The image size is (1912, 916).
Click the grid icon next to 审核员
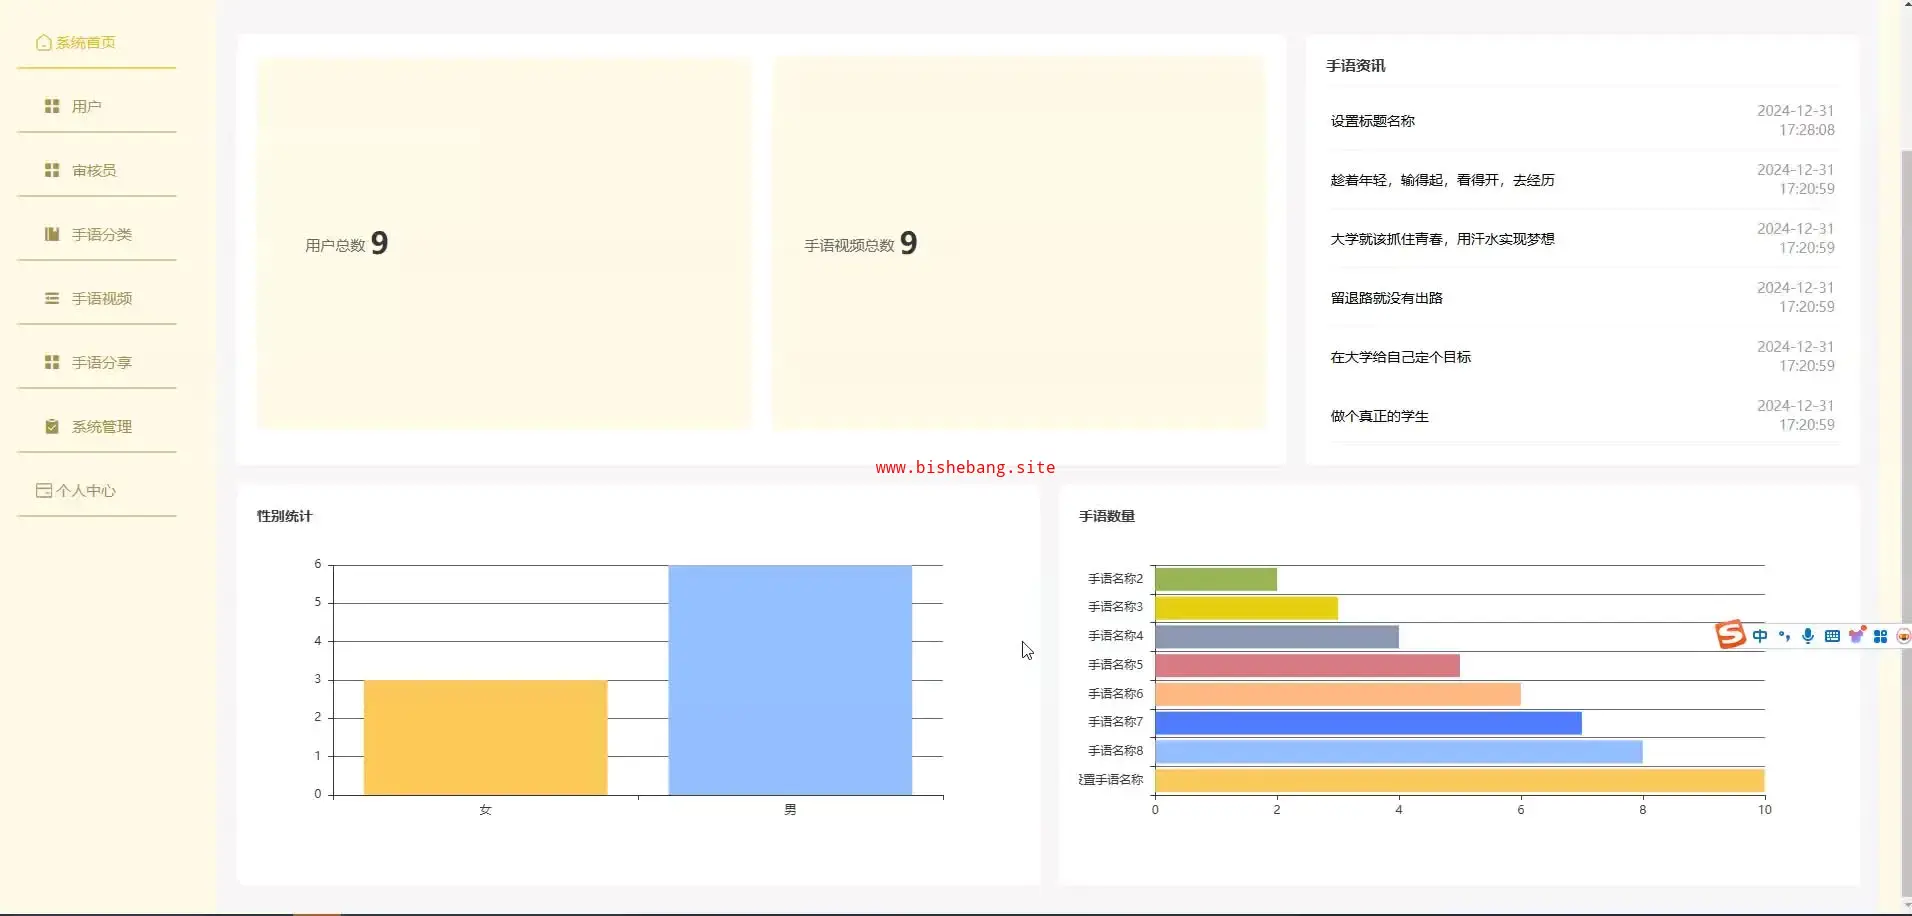[x=52, y=170]
